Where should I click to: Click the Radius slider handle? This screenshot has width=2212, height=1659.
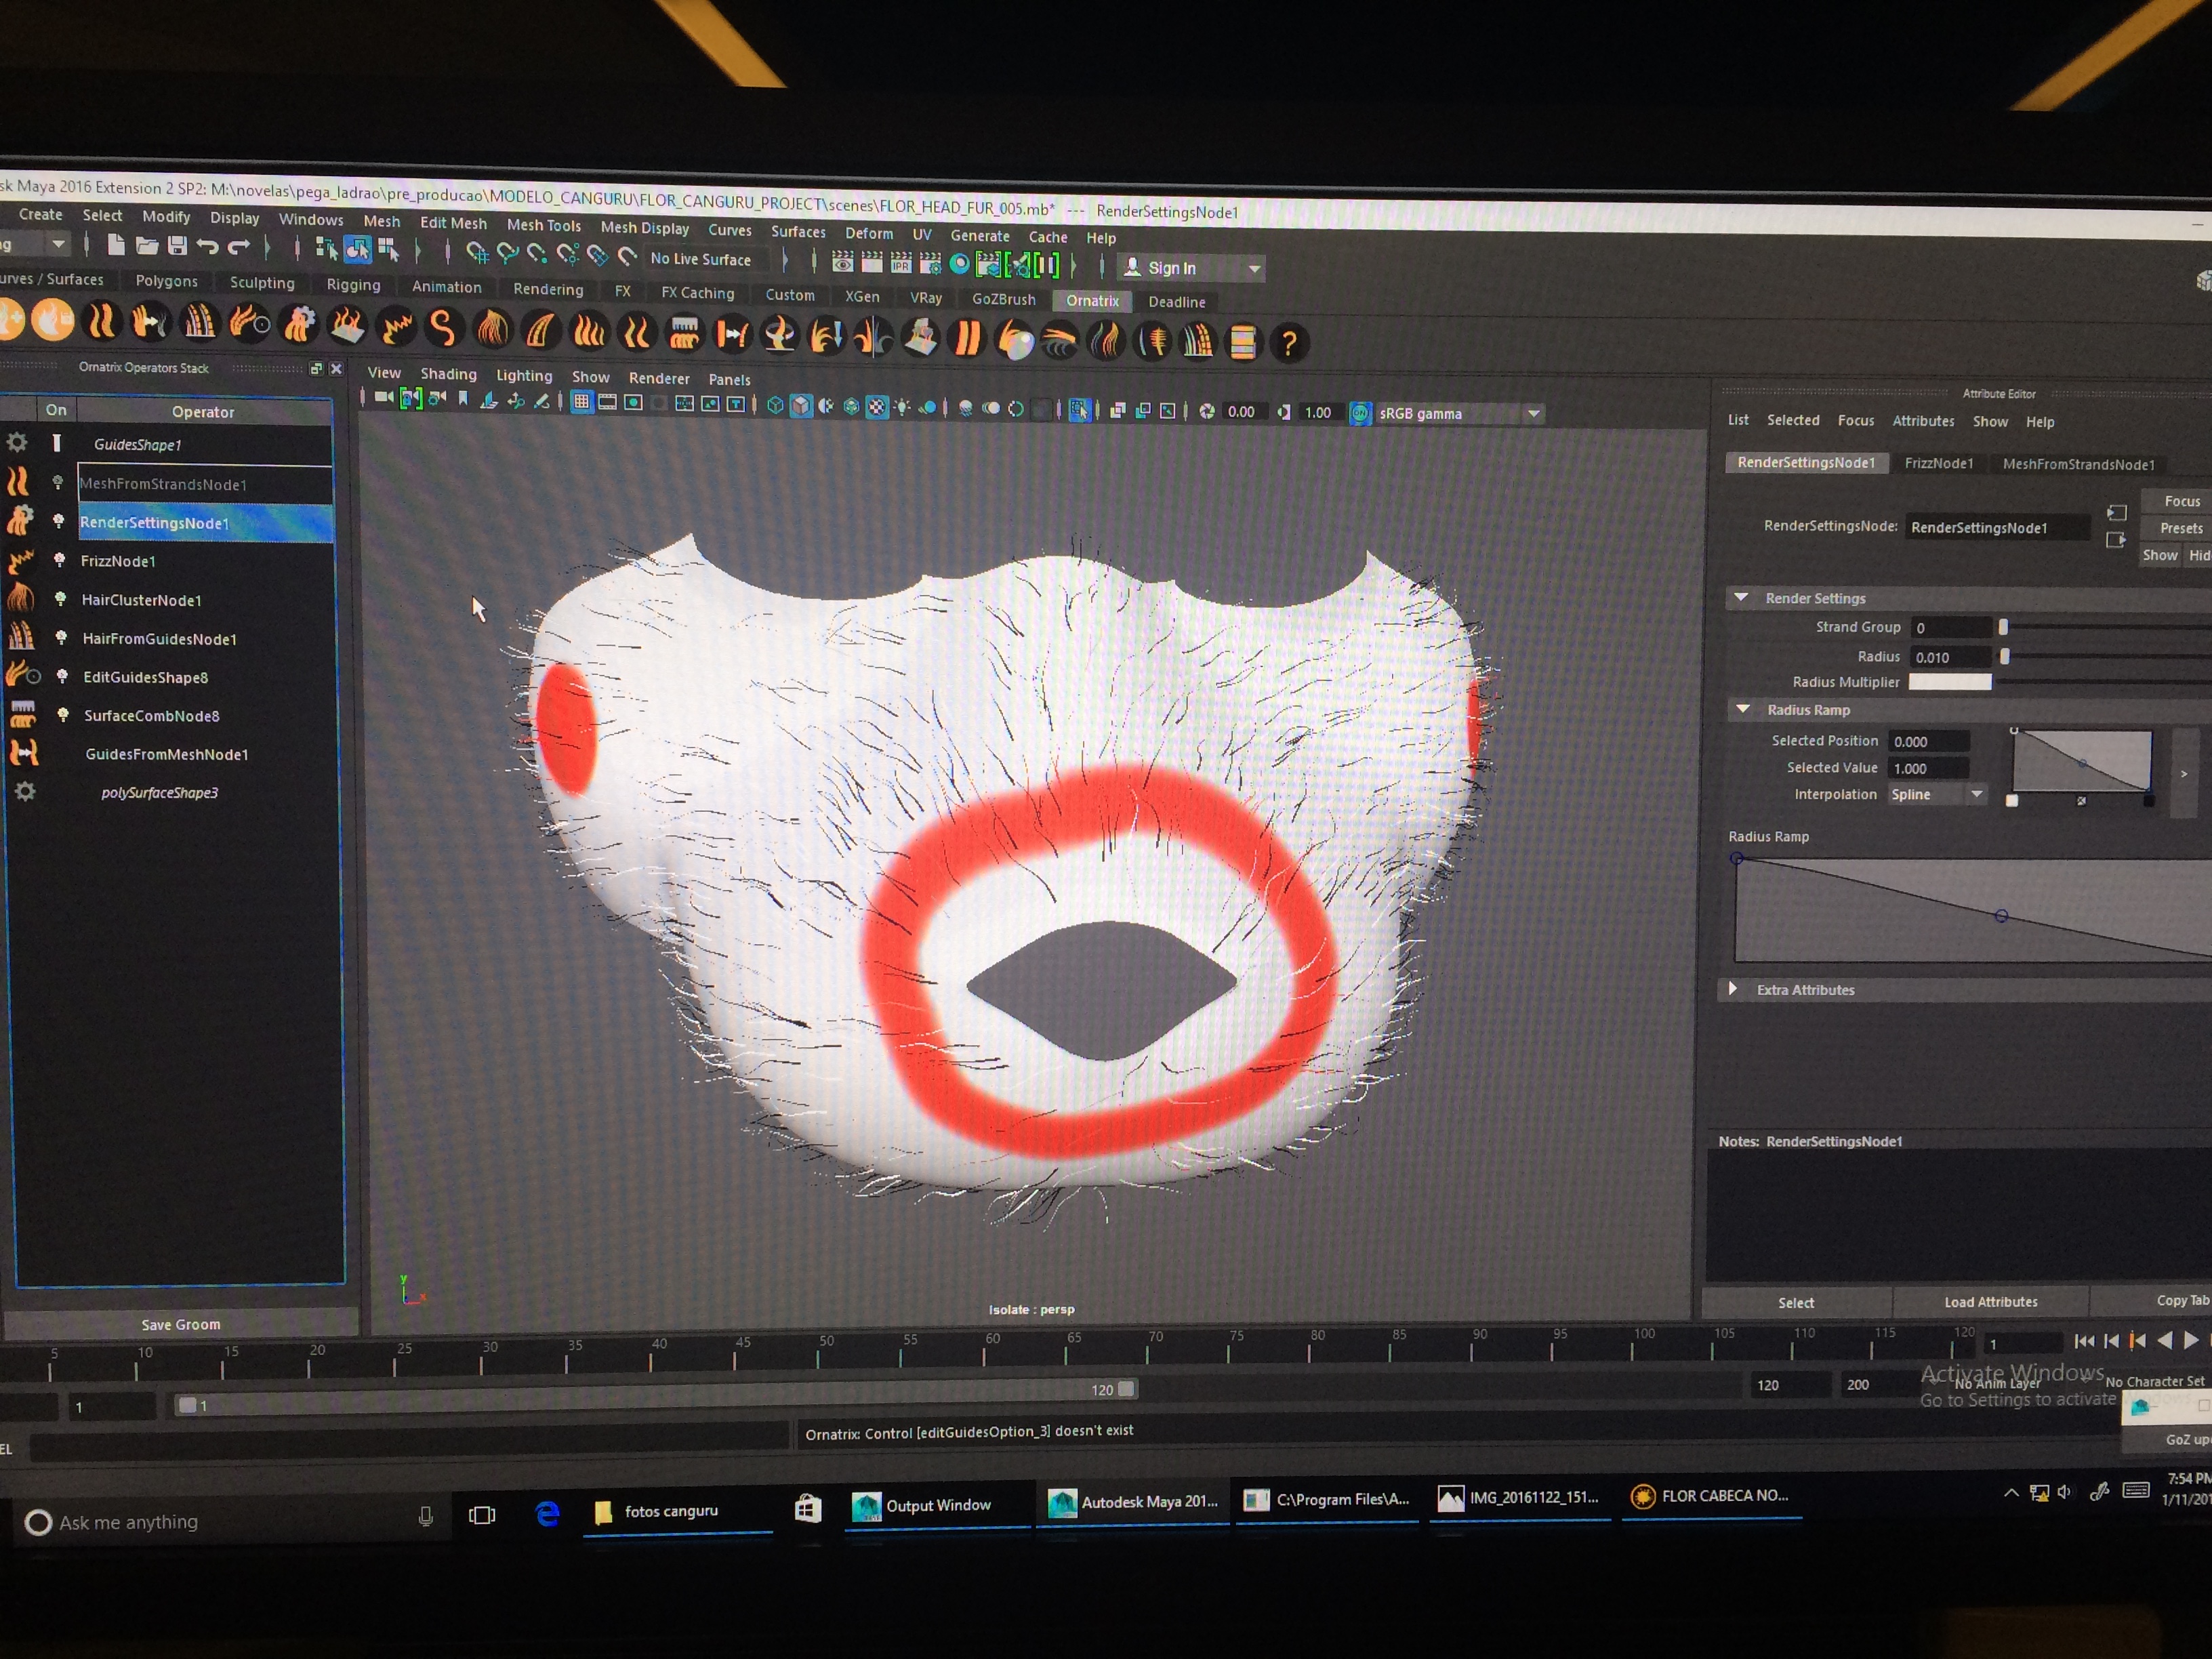2005,656
